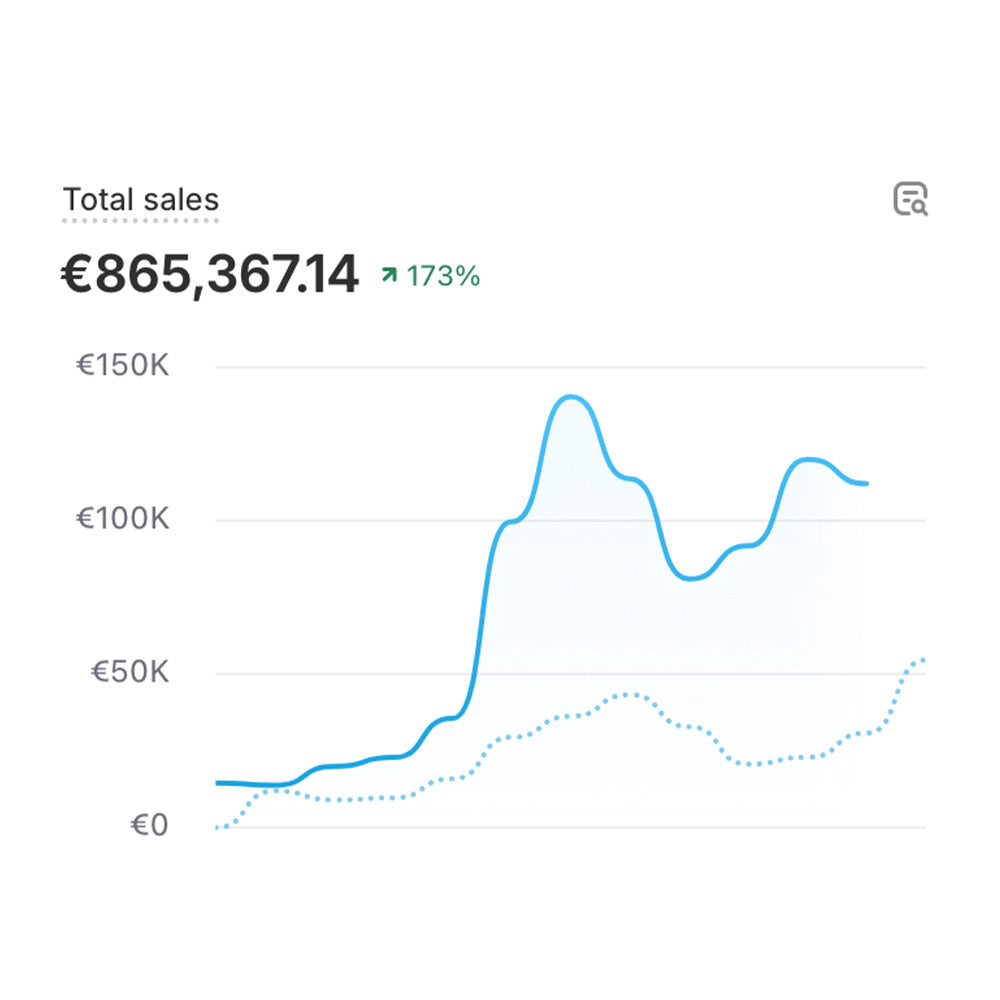The width and height of the screenshot is (1000, 1000).
Task: Click the dotted underline beneath Total sales
Action: pyautogui.click(x=141, y=219)
